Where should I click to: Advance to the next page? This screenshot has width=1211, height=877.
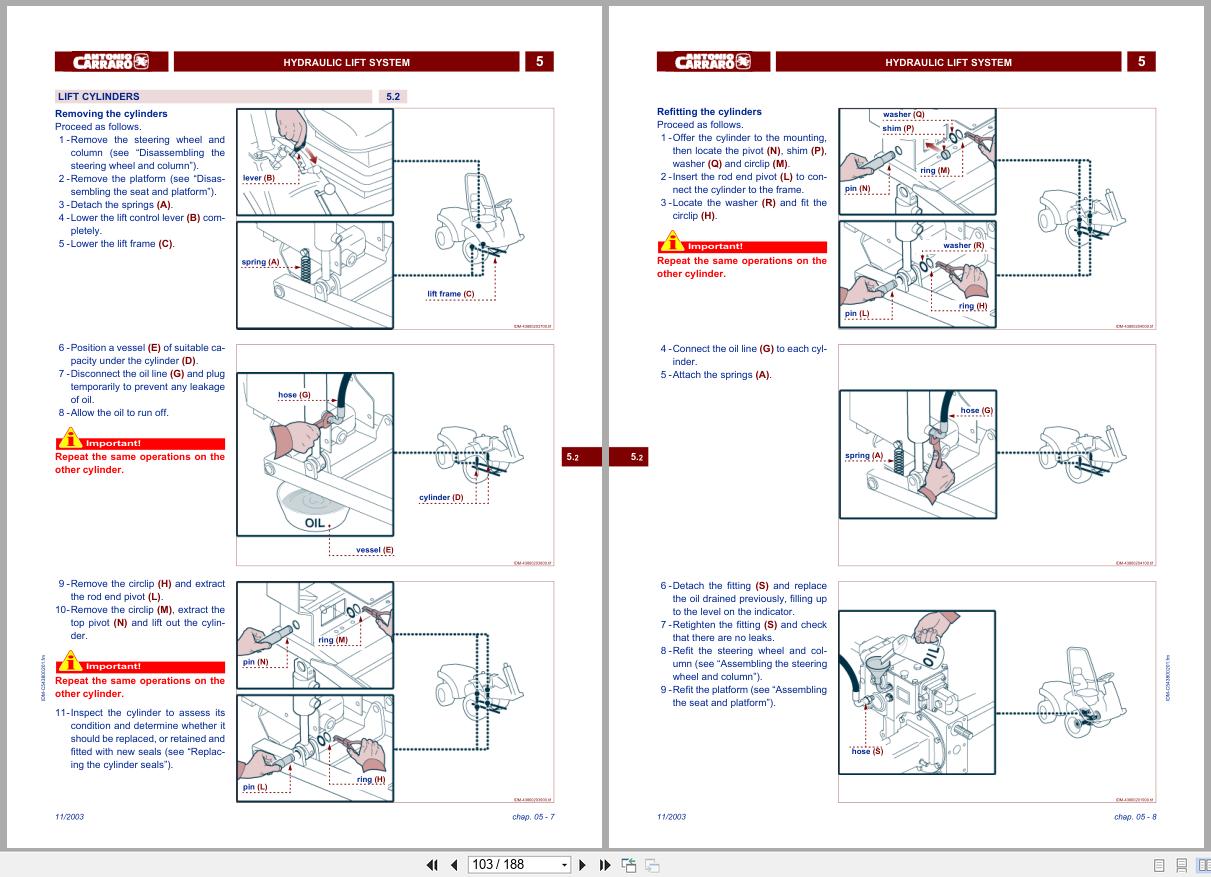[582, 864]
